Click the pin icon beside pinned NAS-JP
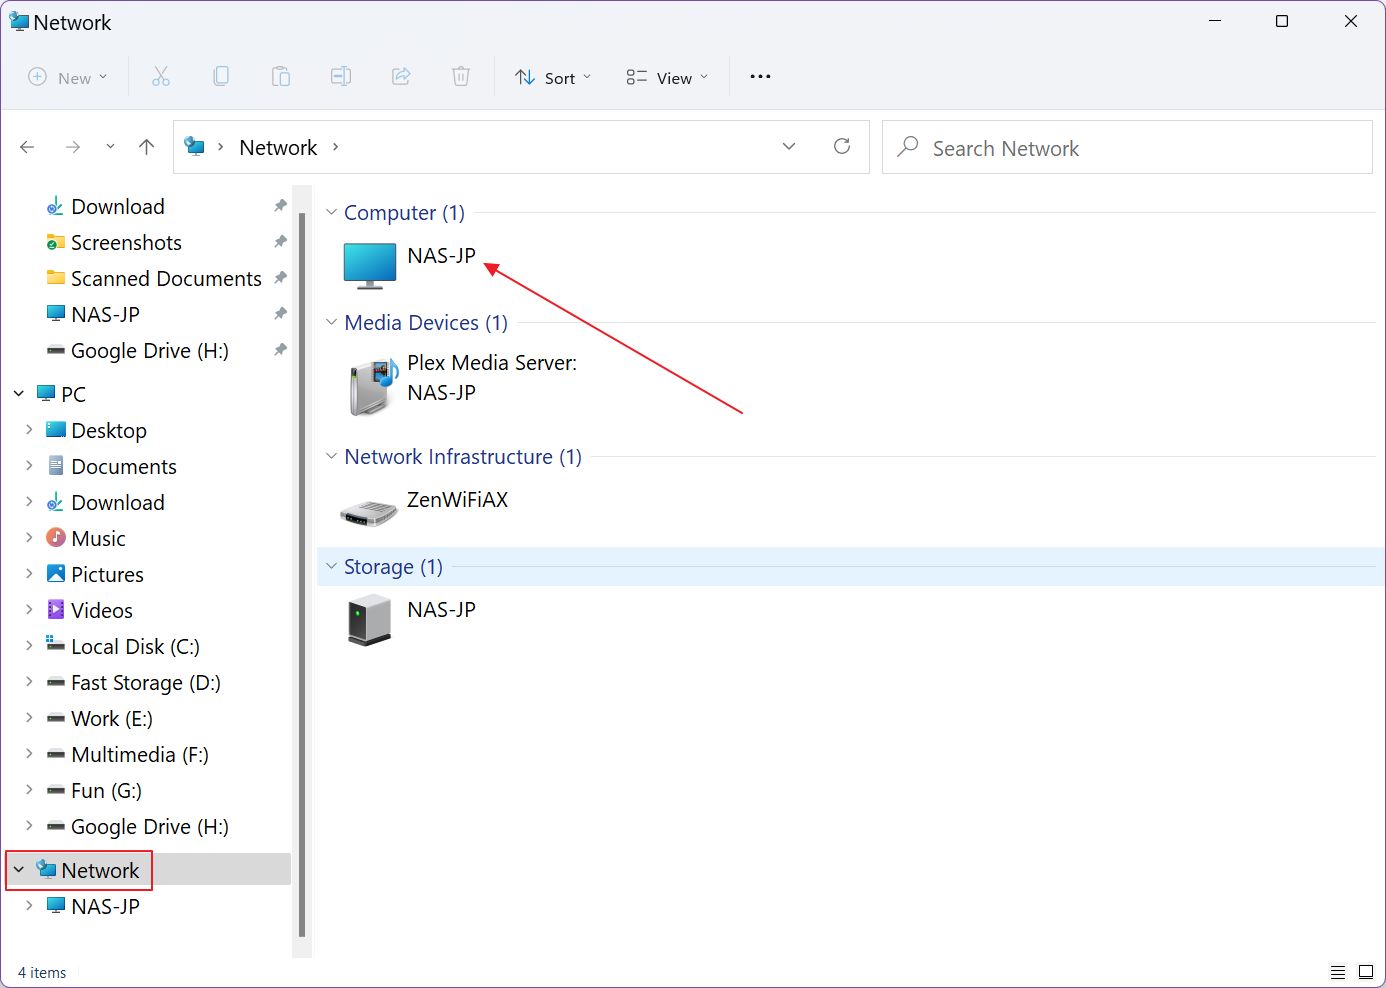1386x988 pixels. point(280,314)
